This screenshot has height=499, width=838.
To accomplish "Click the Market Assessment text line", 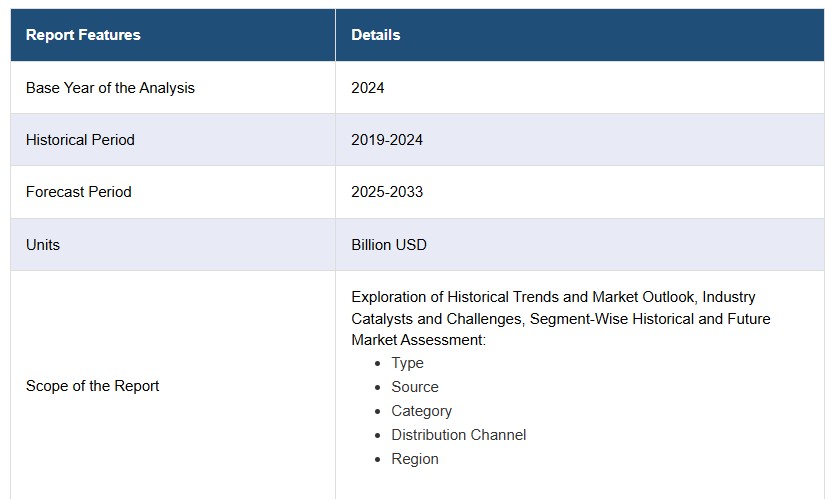I will click(418, 341).
